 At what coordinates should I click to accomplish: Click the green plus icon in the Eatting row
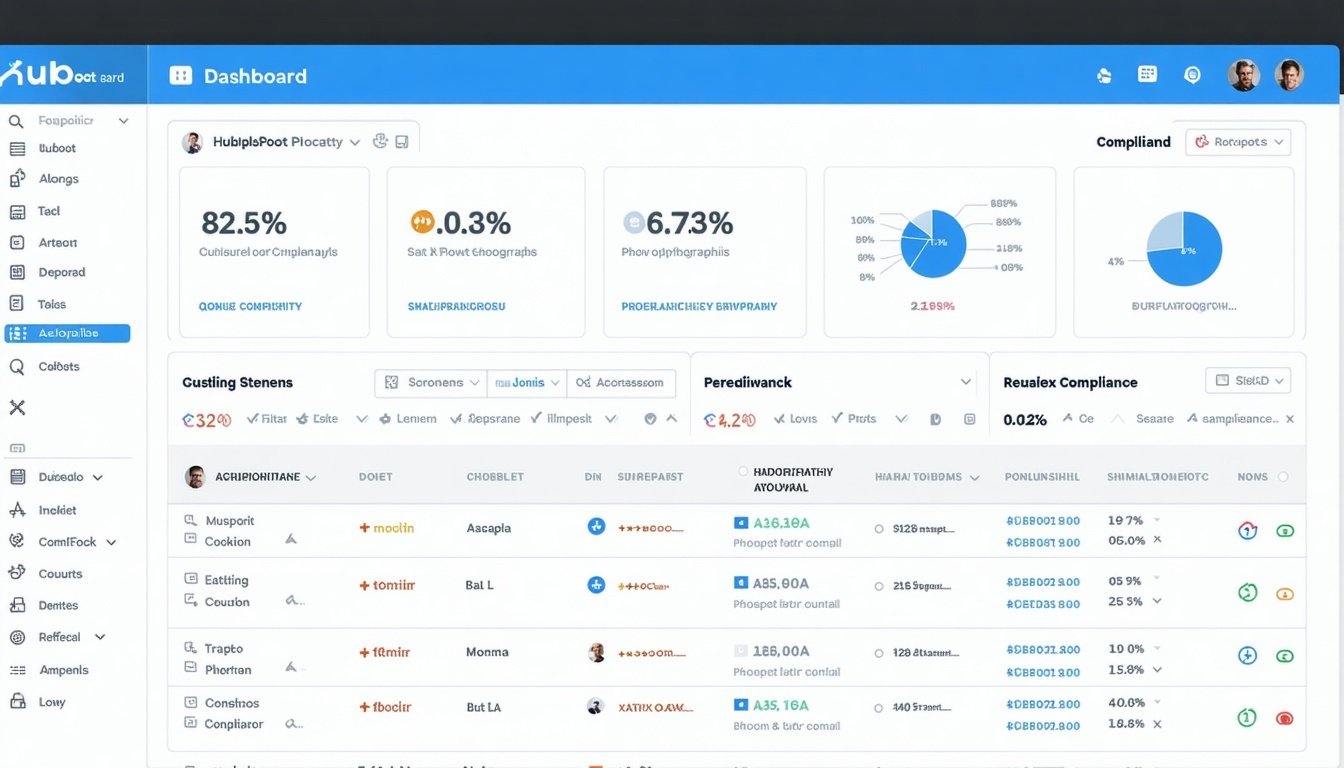click(x=1247, y=592)
